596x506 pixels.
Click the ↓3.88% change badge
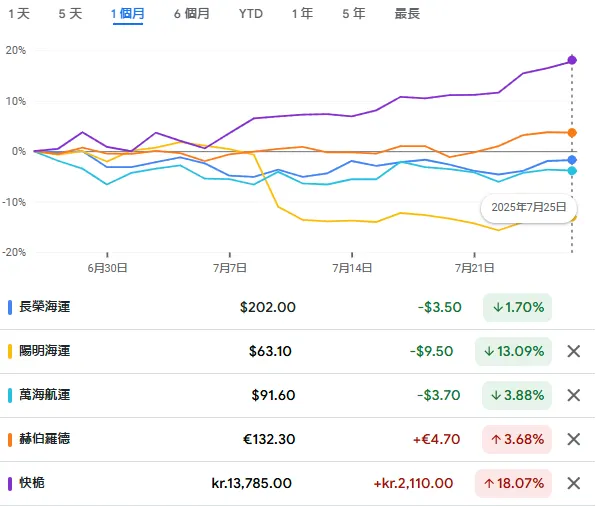tap(517, 395)
